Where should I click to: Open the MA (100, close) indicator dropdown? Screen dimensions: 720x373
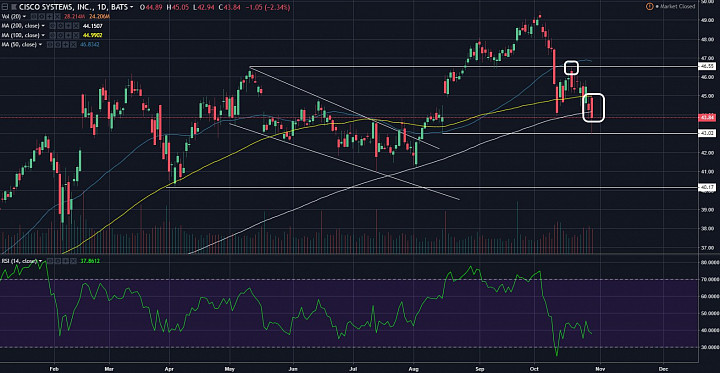pyautogui.click(x=43, y=35)
